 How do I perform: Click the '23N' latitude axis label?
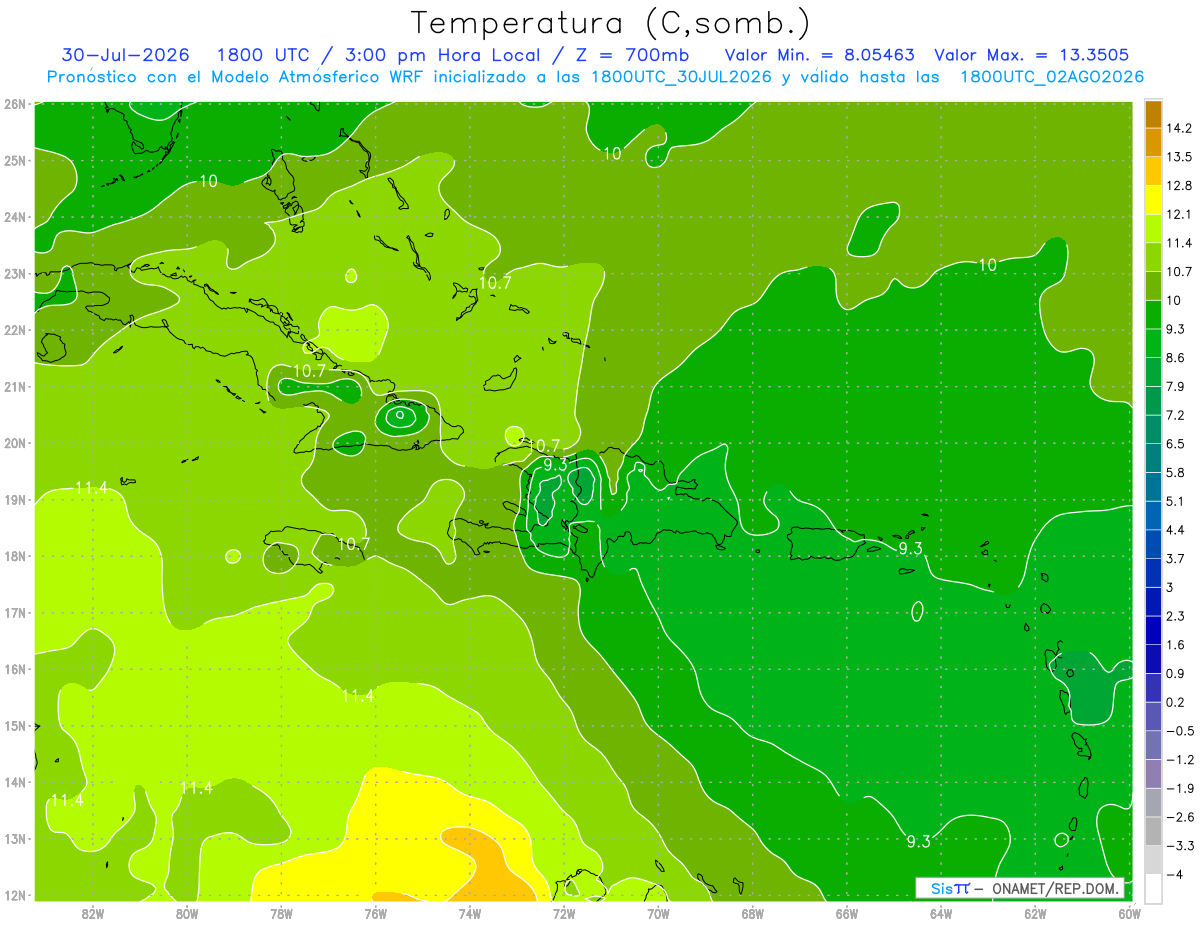point(14,273)
